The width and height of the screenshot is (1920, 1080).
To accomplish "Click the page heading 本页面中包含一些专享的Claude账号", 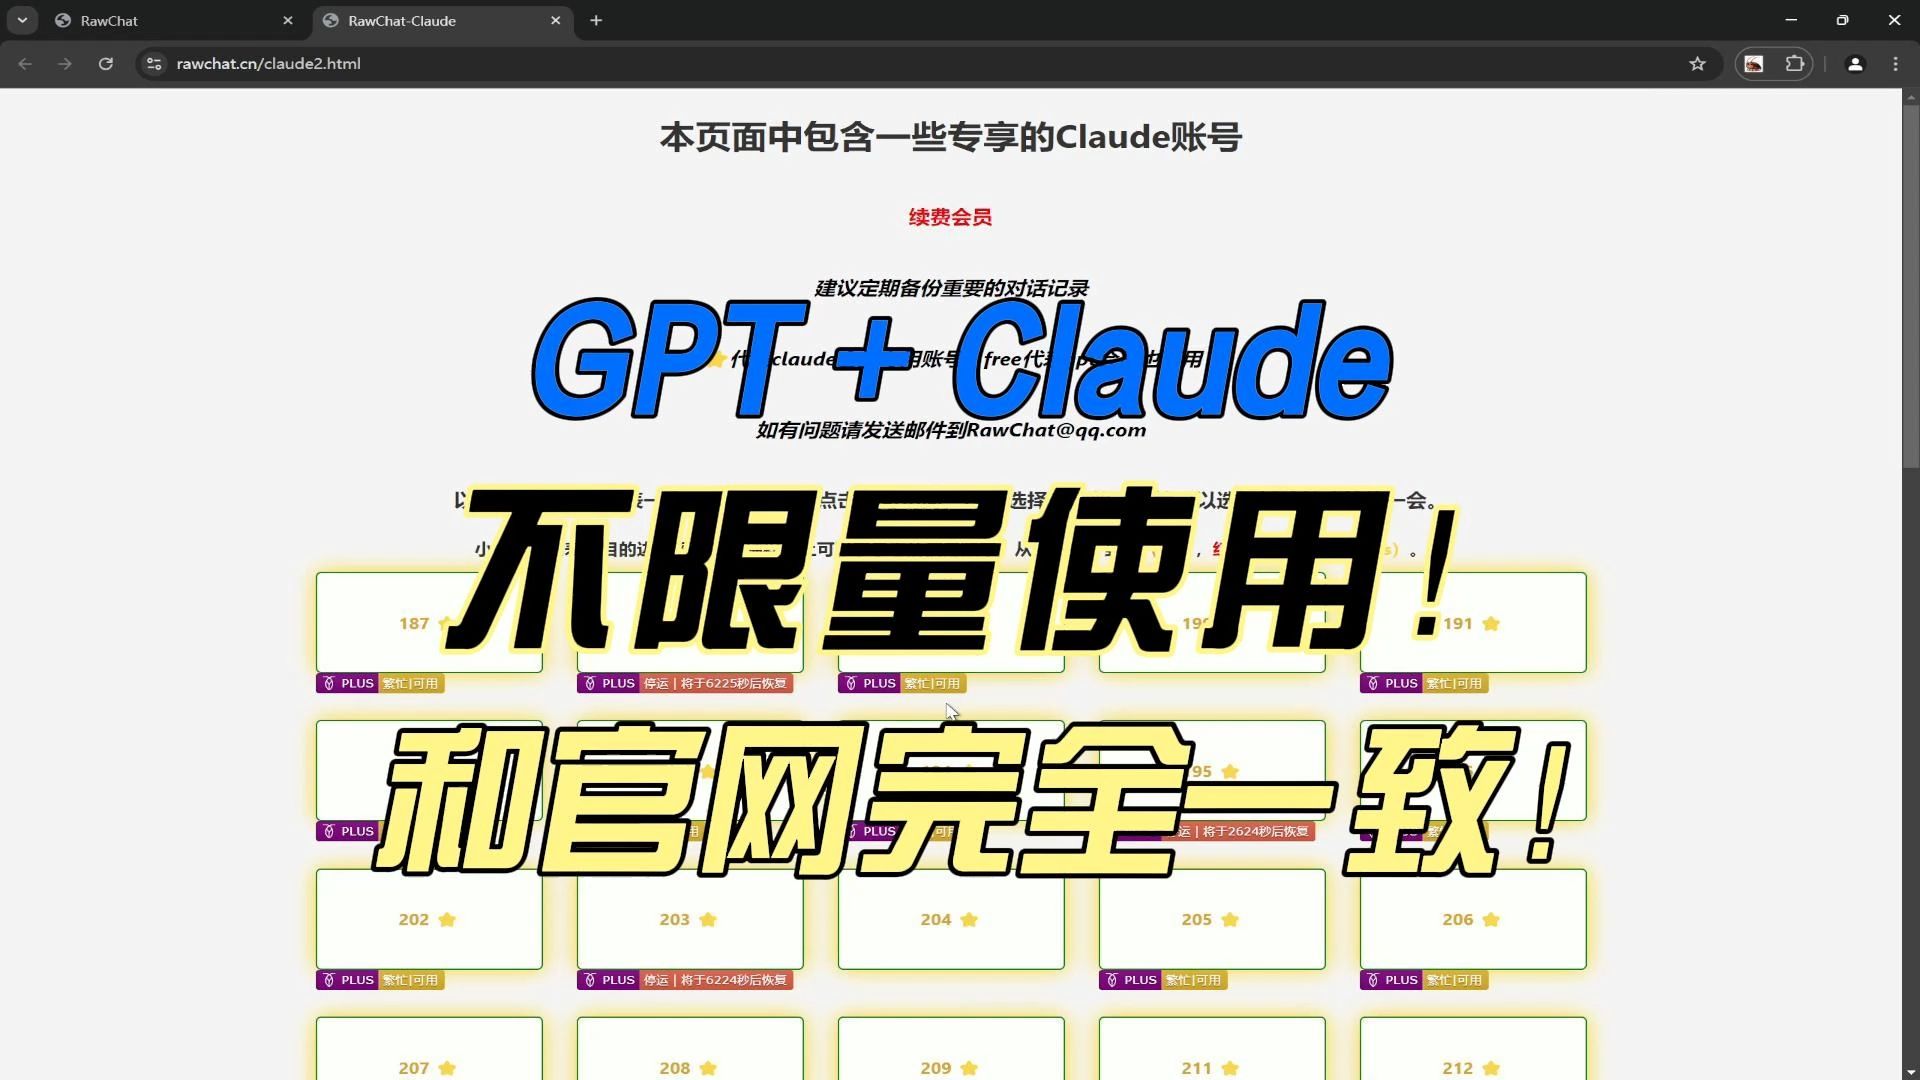I will point(950,137).
